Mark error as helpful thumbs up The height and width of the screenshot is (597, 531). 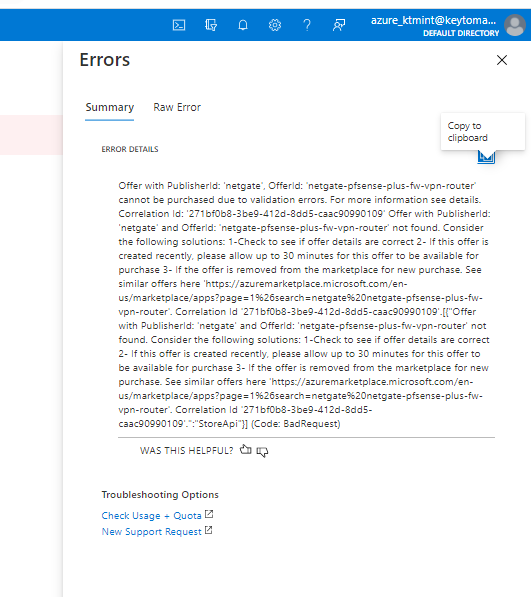point(246,450)
